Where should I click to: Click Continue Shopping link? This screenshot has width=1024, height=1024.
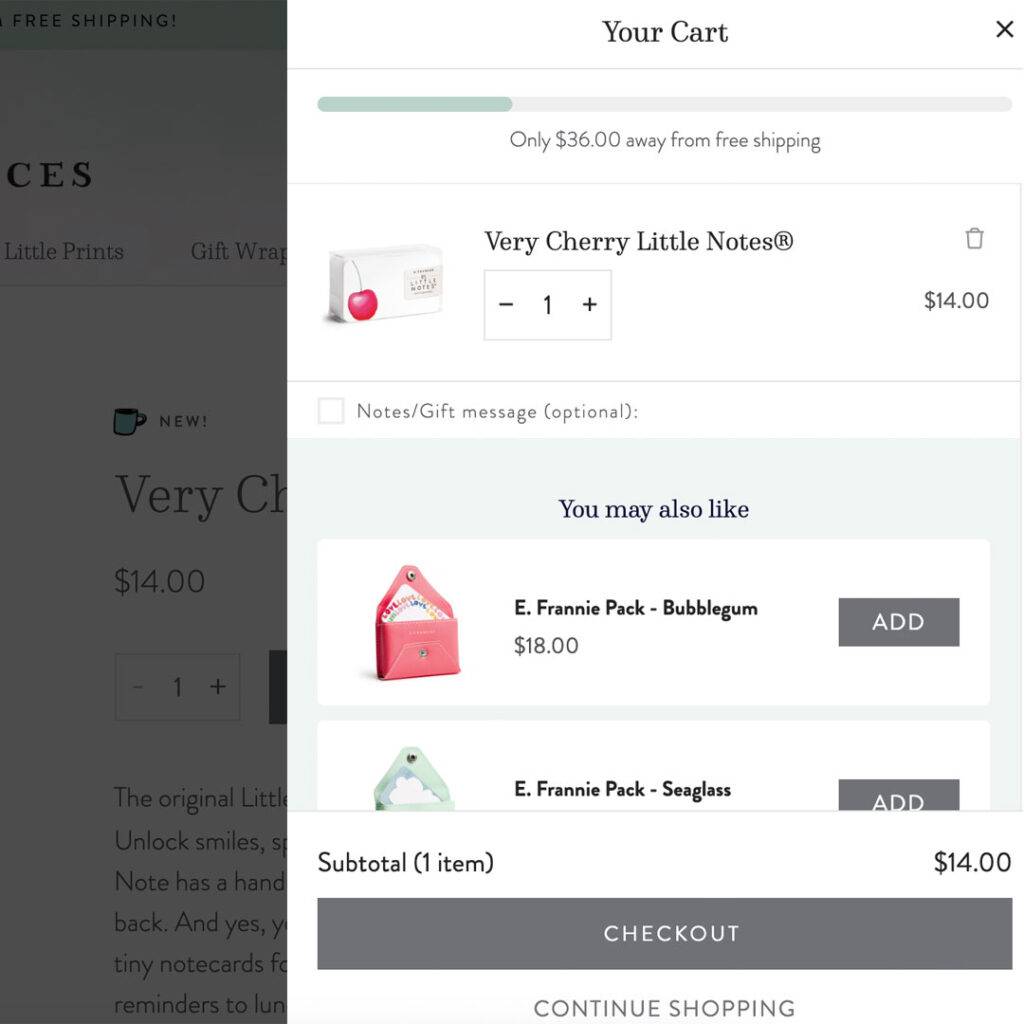click(665, 1008)
